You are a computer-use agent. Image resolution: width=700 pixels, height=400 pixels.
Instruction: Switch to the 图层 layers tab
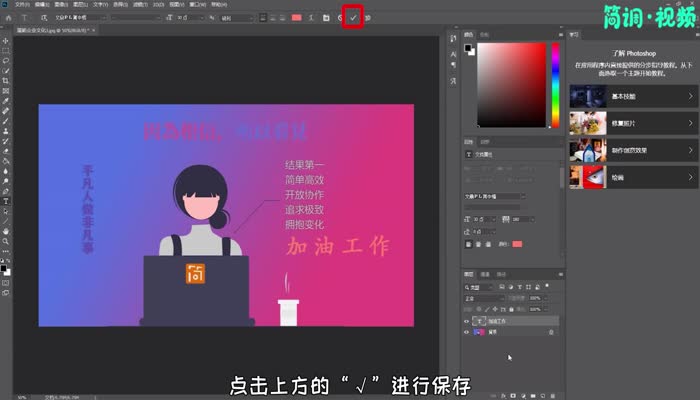point(470,274)
